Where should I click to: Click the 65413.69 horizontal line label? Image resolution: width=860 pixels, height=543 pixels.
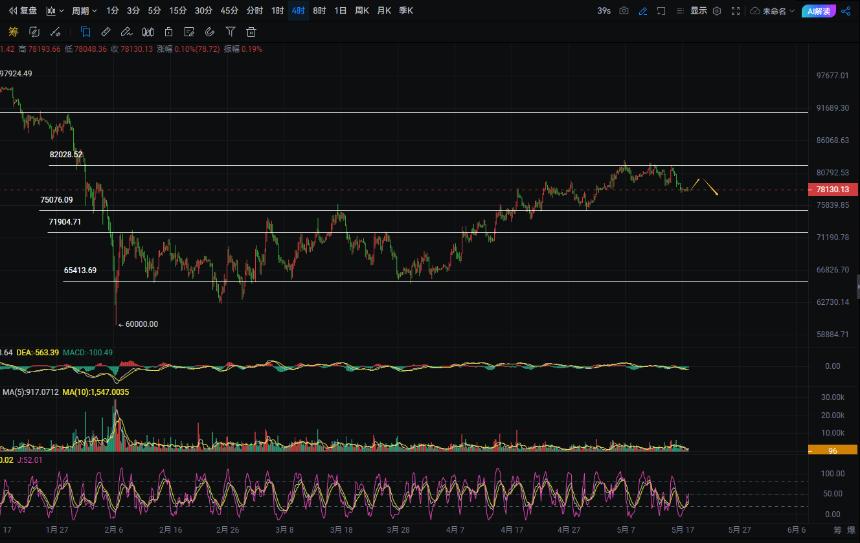click(80, 270)
